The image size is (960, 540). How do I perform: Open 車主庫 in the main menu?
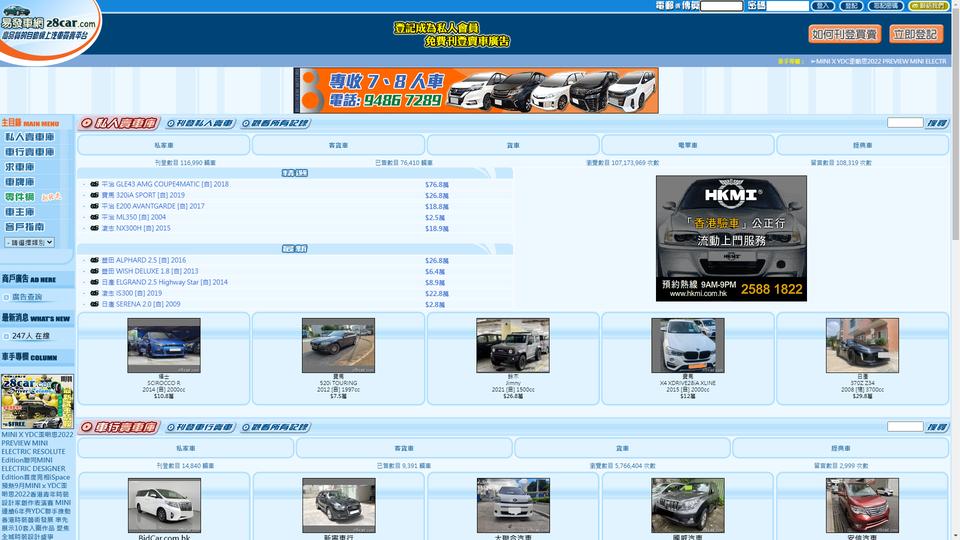click(x=20, y=212)
